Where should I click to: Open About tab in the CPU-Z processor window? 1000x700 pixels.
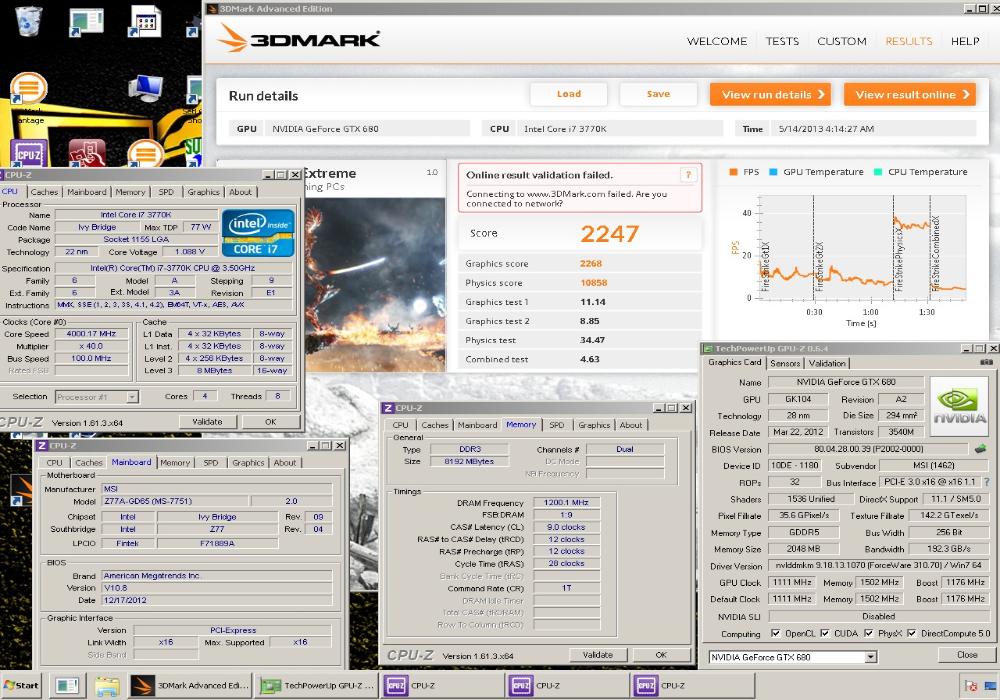240,191
